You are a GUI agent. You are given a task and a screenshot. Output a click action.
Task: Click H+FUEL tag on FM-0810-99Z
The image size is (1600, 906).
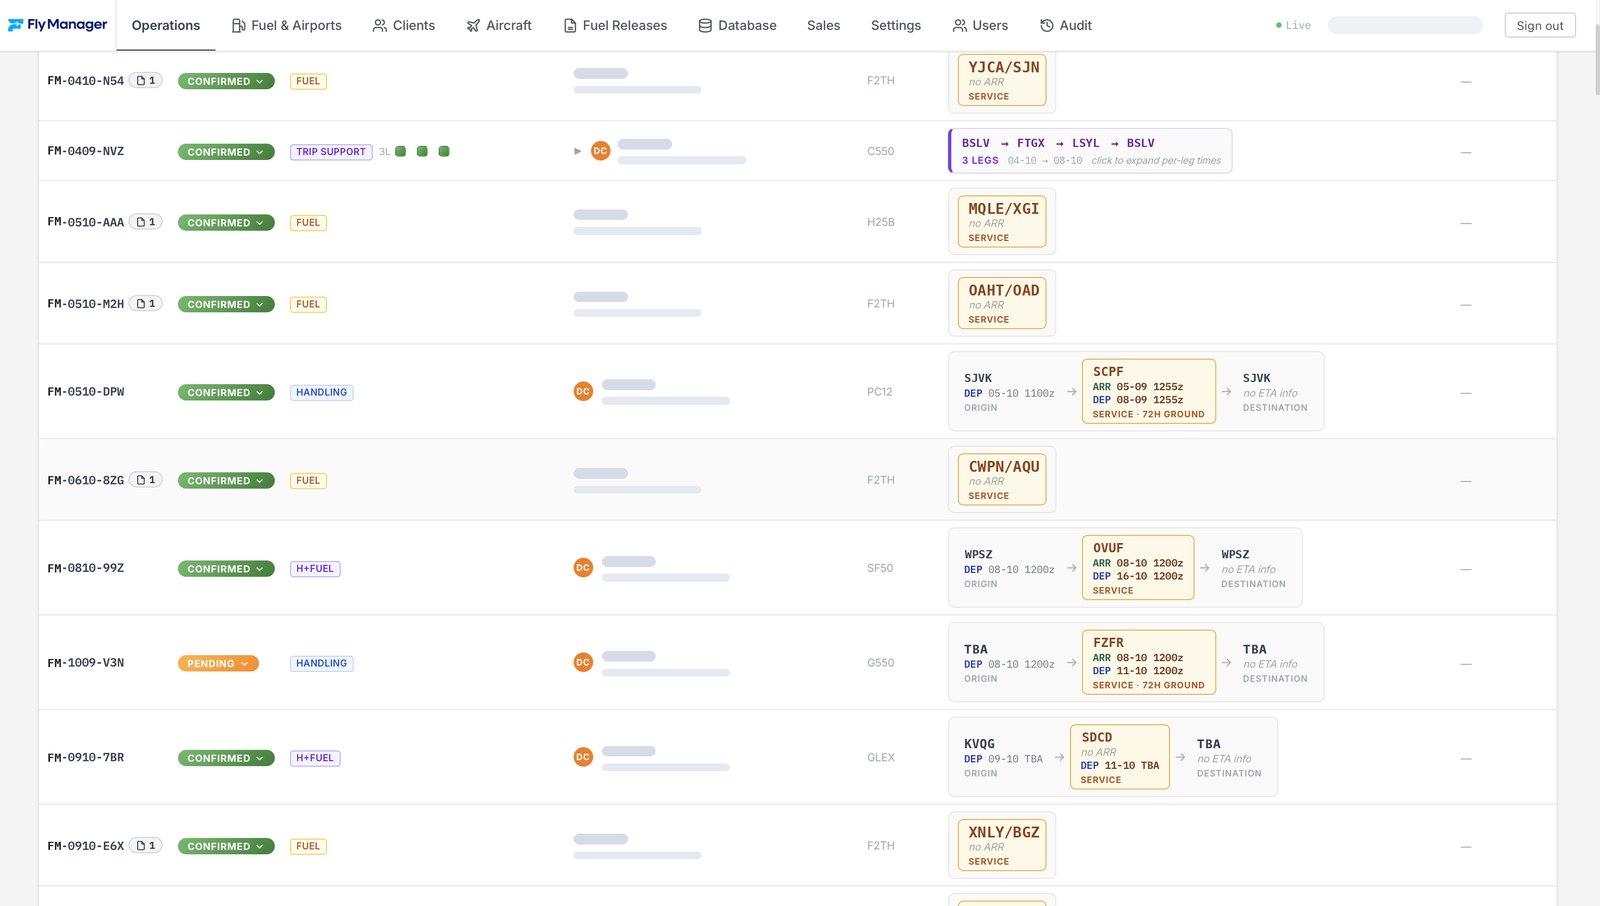pos(315,568)
